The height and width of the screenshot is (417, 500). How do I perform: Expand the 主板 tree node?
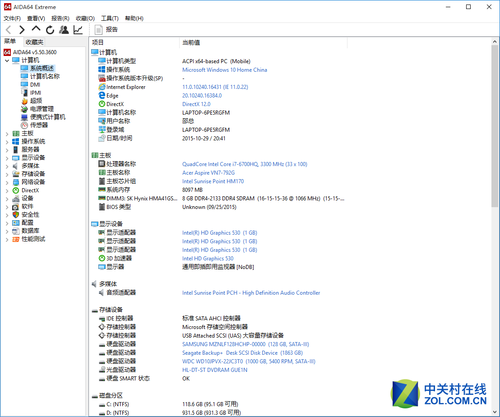click(7, 134)
